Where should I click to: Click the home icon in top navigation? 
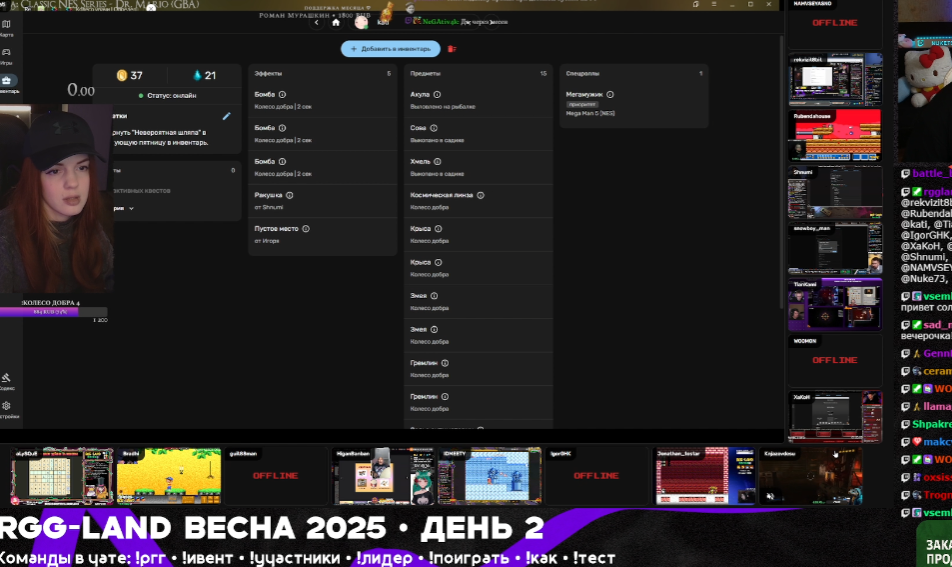336,22
